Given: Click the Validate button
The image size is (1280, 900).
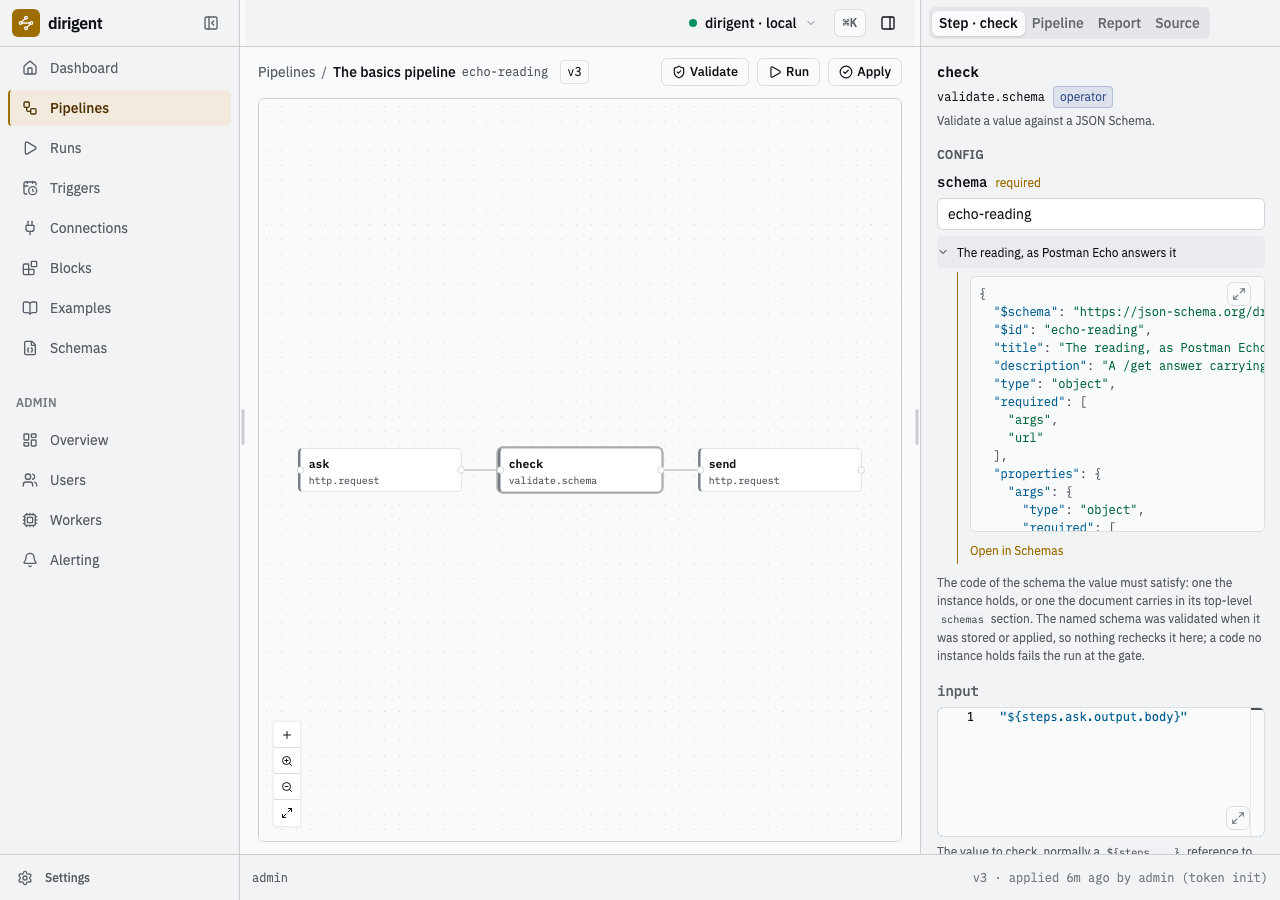Looking at the screenshot, I should point(705,72).
